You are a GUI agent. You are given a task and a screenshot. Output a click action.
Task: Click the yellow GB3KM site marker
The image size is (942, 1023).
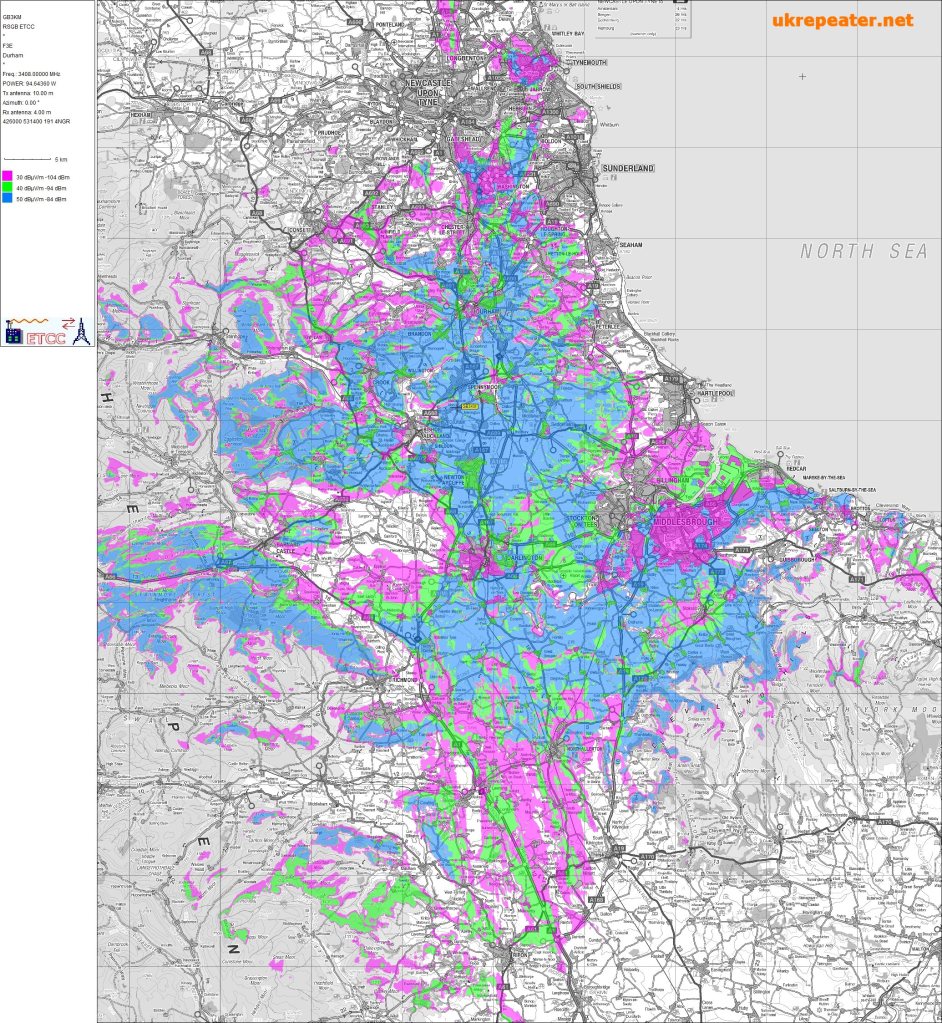point(468,406)
